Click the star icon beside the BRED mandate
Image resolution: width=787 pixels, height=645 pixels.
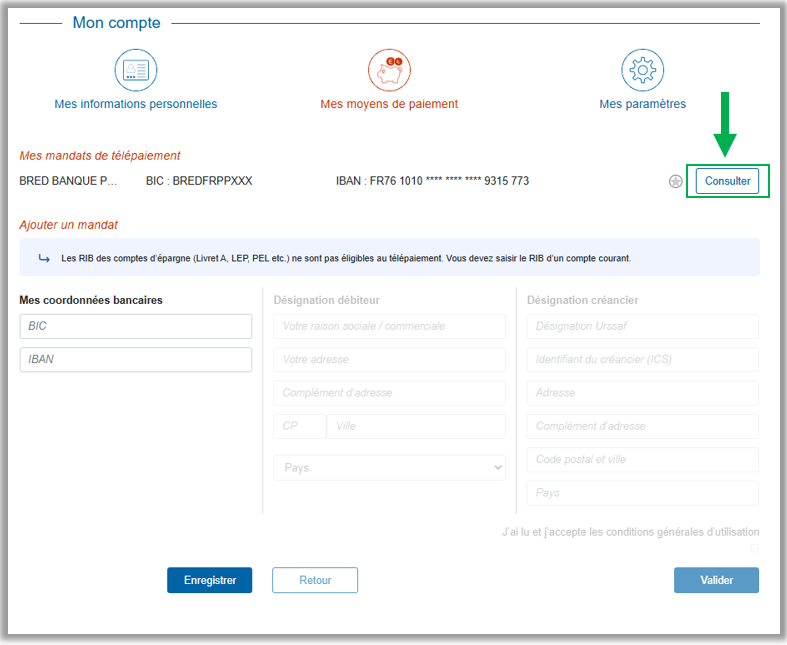click(675, 182)
